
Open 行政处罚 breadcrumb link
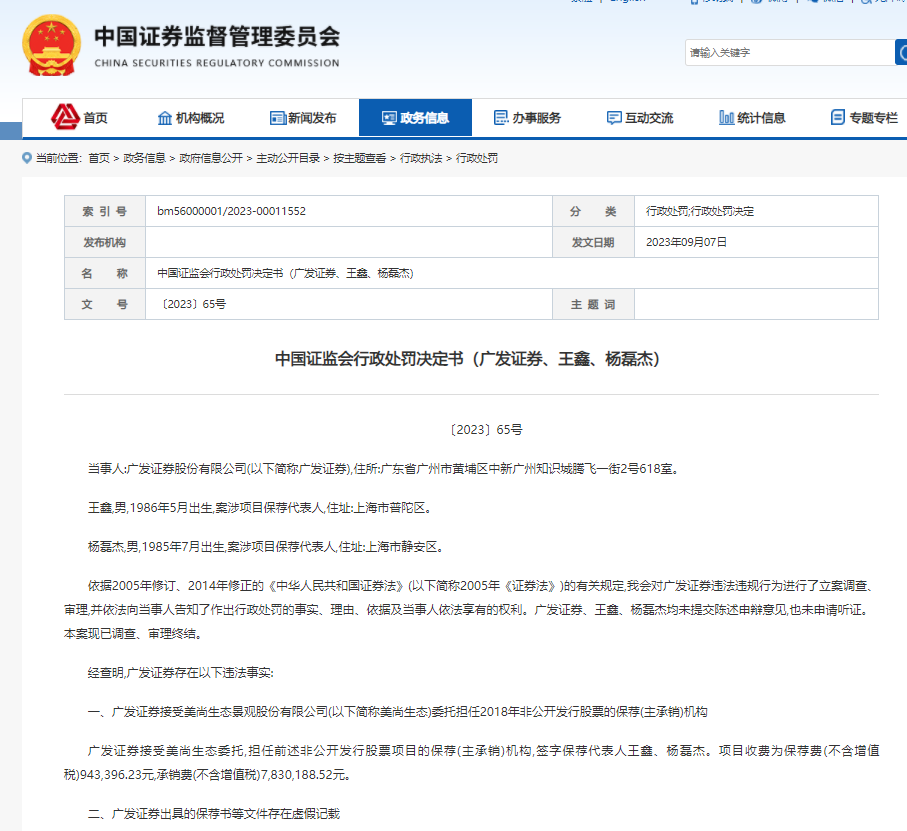[477, 158]
